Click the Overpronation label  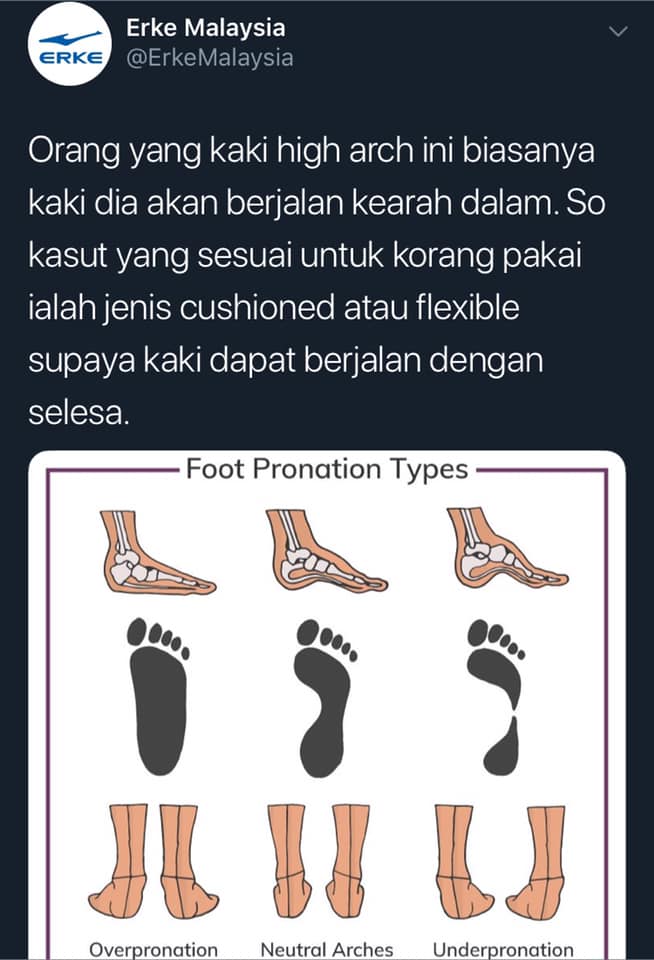153,949
